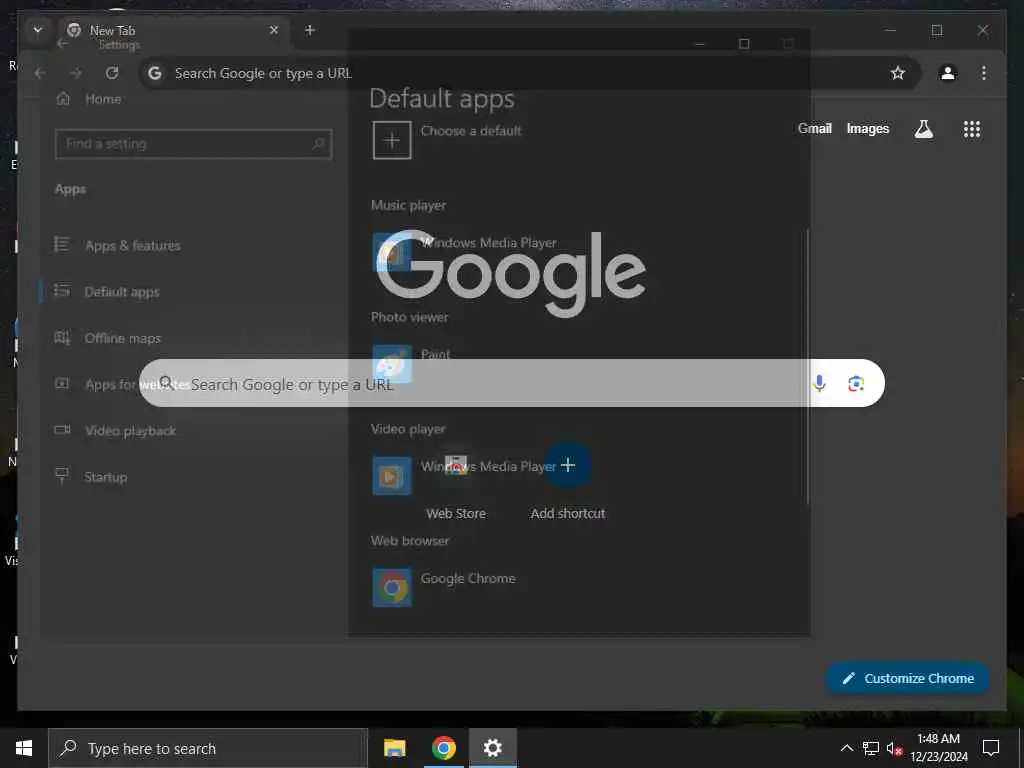The height and width of the screenshot is (768, 1024).
Task: Go to Home in the Settings window
Action: [x=89, y=99]
